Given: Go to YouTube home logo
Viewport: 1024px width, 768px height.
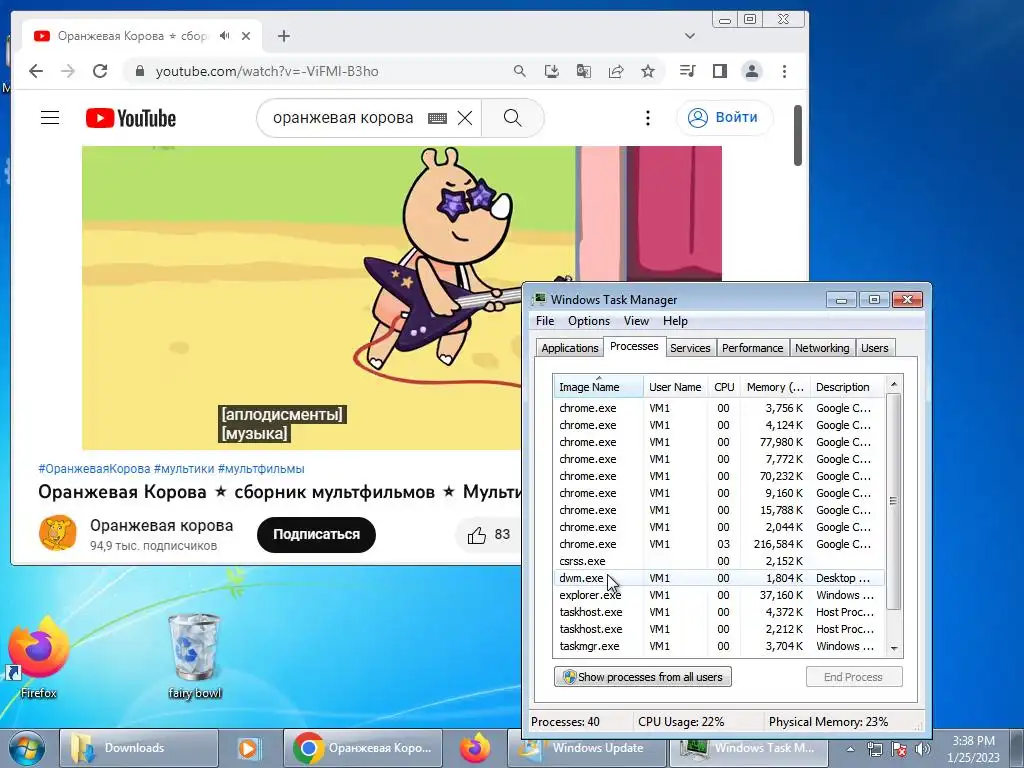Looking at the screenshot, I should click(131, 118).
